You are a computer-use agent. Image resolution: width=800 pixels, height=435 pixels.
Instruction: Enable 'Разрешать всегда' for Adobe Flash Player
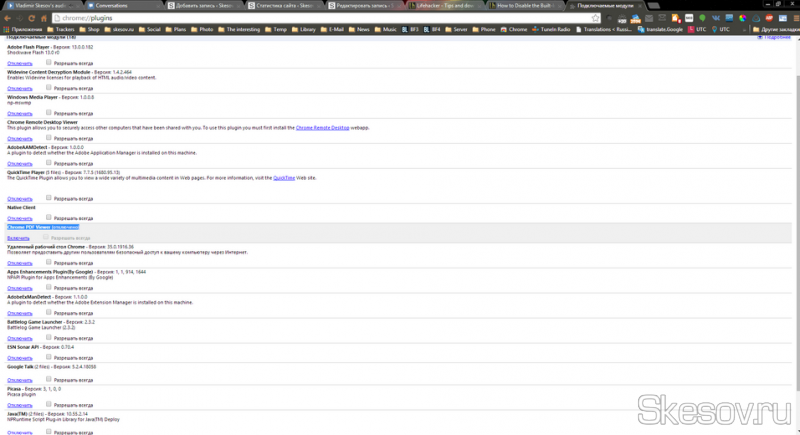49,62
